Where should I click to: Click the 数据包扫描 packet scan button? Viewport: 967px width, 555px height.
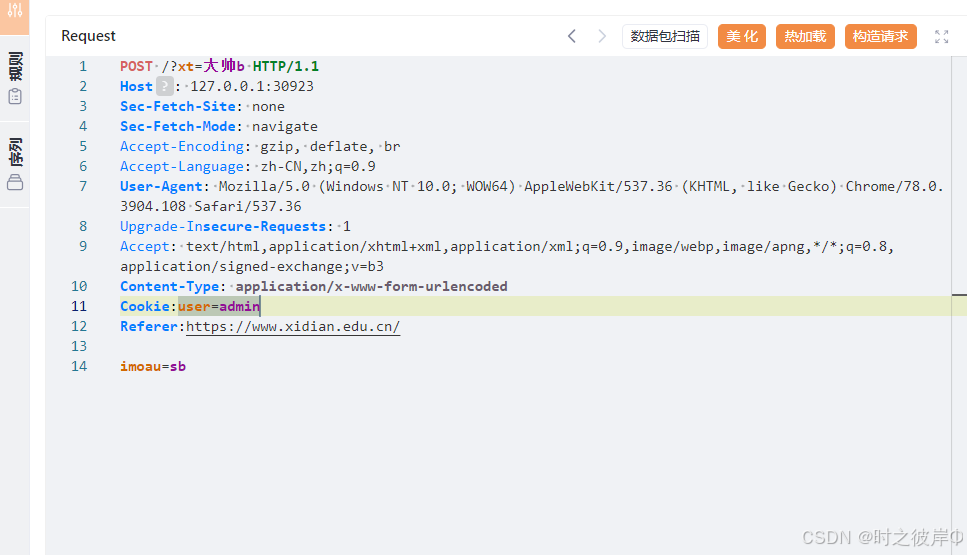[665, 36]
